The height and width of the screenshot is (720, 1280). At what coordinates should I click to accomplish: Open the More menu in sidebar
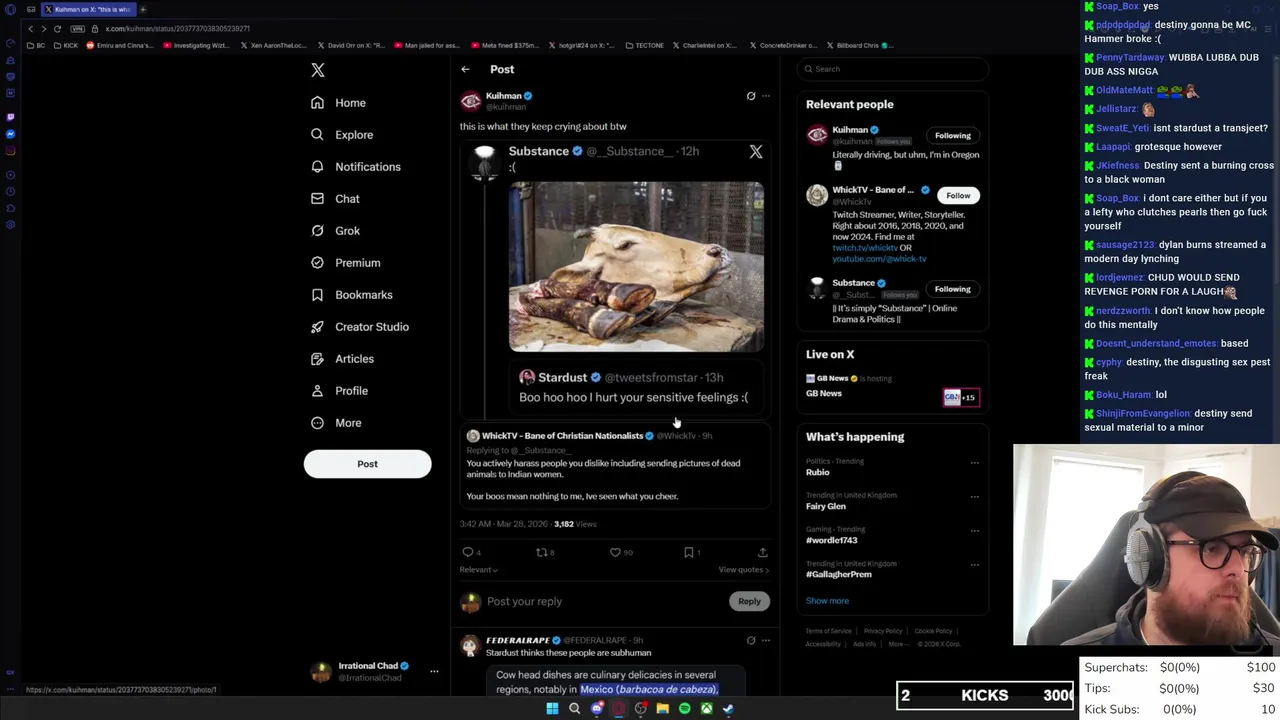[335, 423]
